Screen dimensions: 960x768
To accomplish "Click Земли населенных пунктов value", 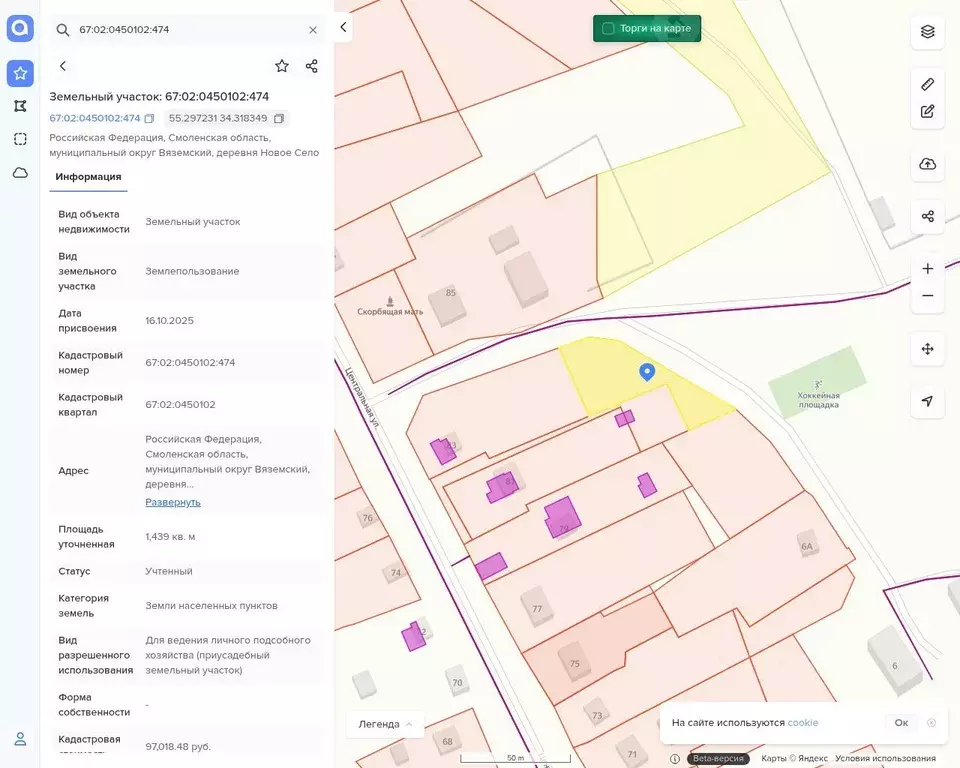I will (x=211, y=605).
